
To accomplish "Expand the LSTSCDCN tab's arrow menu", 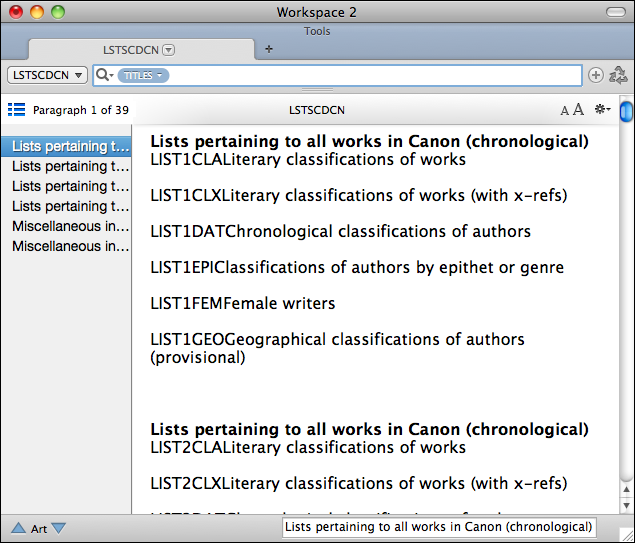I will click(x=168, y=49).
